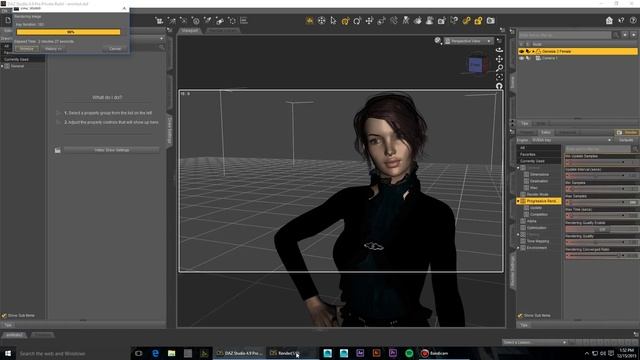Open the DrawStyle sphere options
The width and height of the screenshot is (640, 360).
[x=438, y=40]
